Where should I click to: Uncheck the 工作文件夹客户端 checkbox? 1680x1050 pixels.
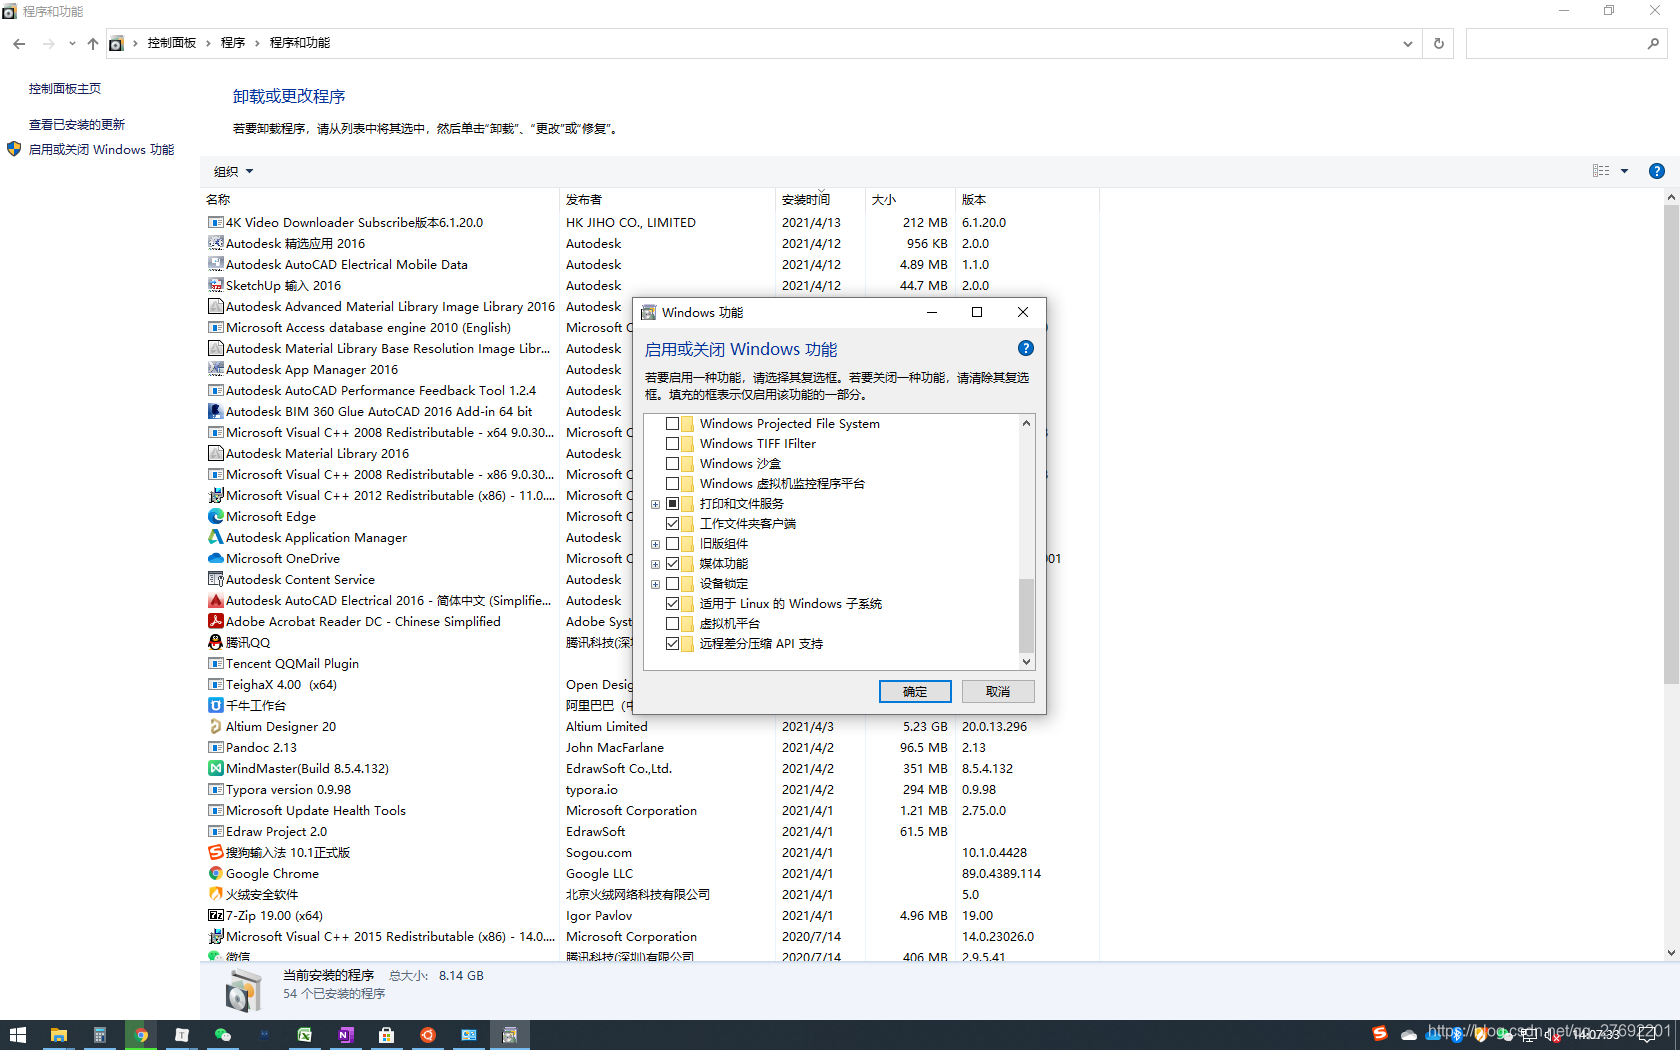click(672, 524)
